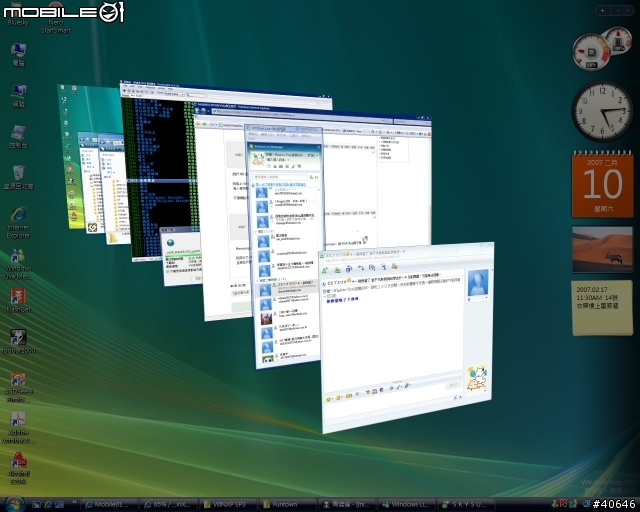Switch to the 65% download taskbar button
This screenshot has width=640, height=512.
pyautogui.click(x=169, y=505)
